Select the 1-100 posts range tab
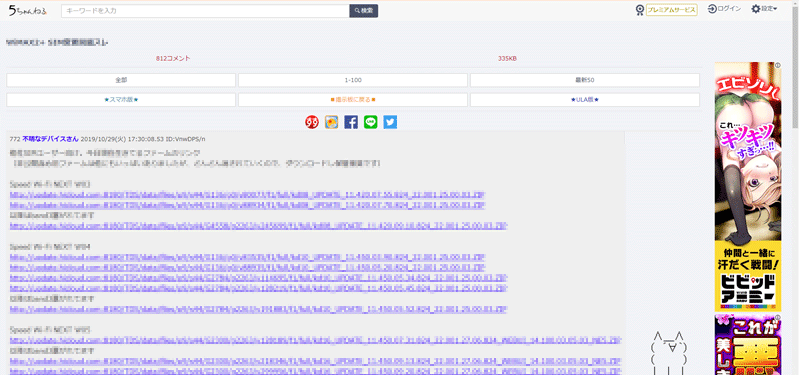Screen dimensions: 800x375 pos(353,80)
